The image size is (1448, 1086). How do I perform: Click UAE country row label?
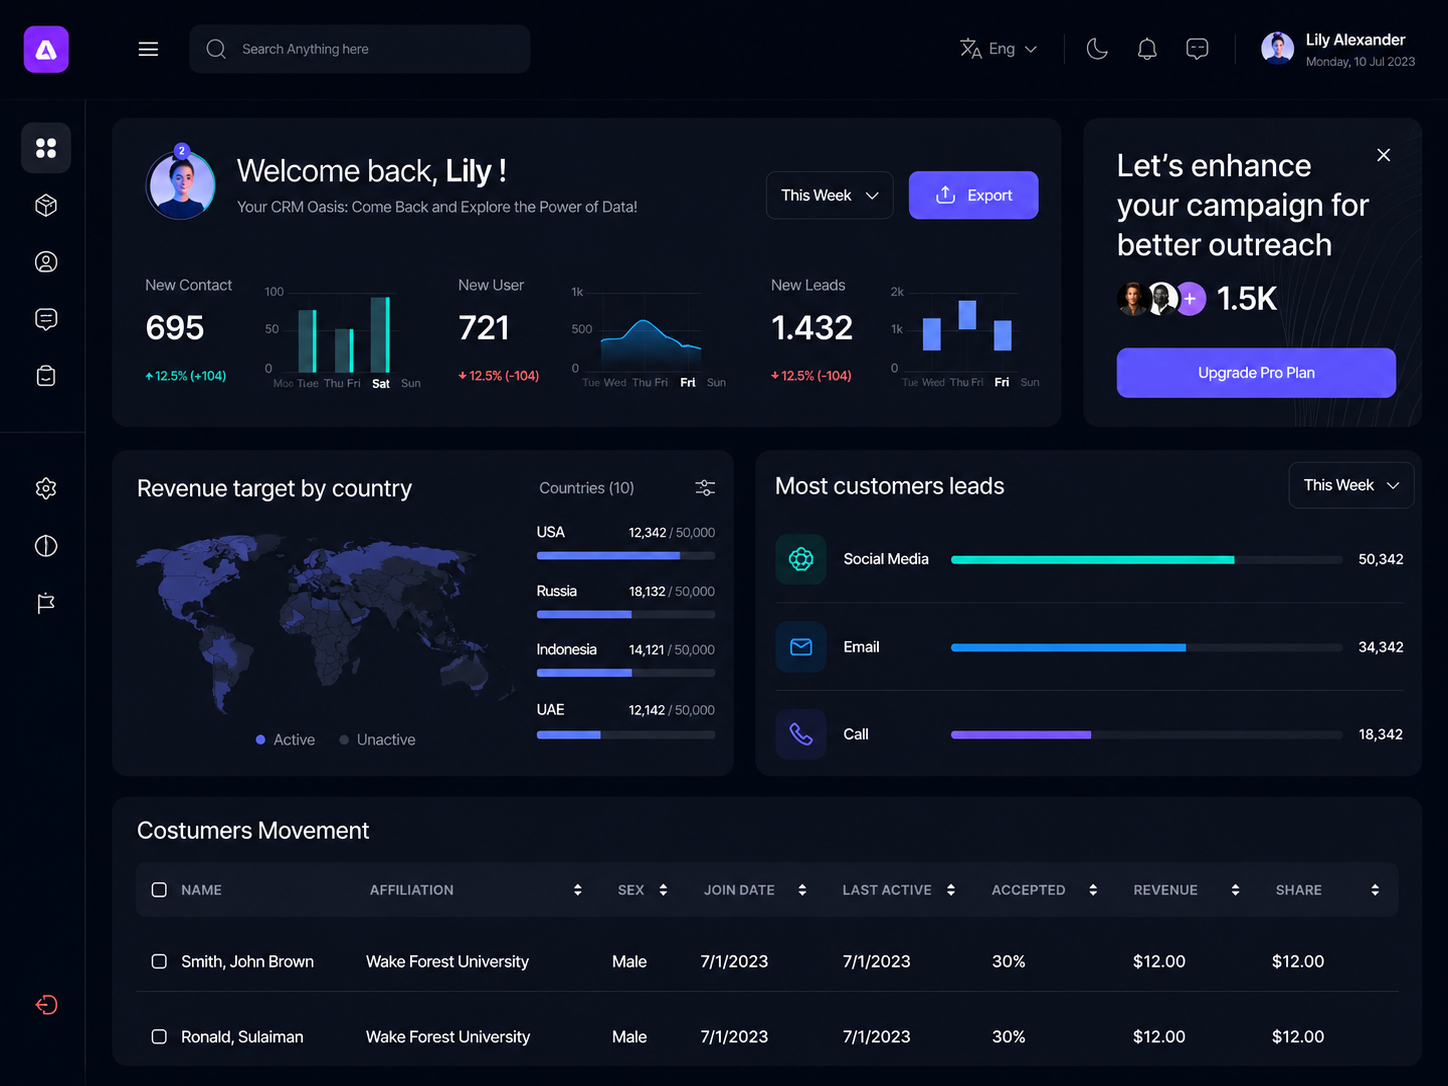click(550, 710)
